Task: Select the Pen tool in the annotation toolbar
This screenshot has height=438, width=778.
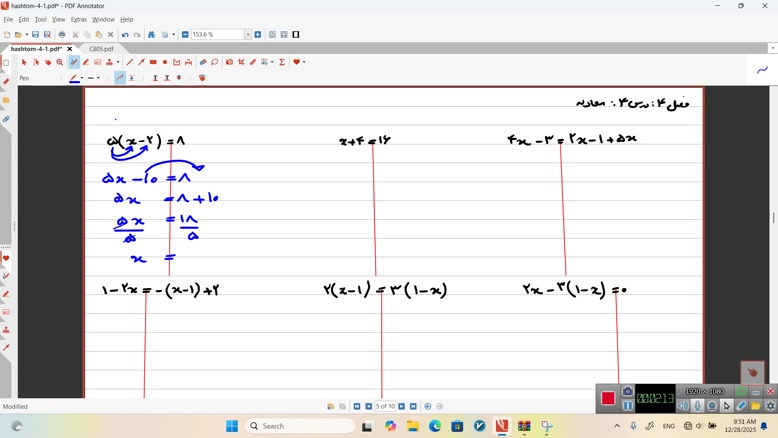Action: tap(73, 62)
